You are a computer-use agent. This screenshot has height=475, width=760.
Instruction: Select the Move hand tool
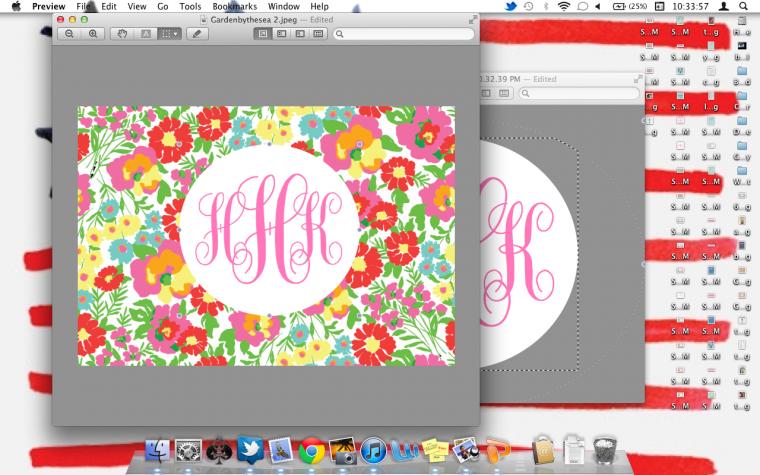pyautogui.click(x=124, y=34)
